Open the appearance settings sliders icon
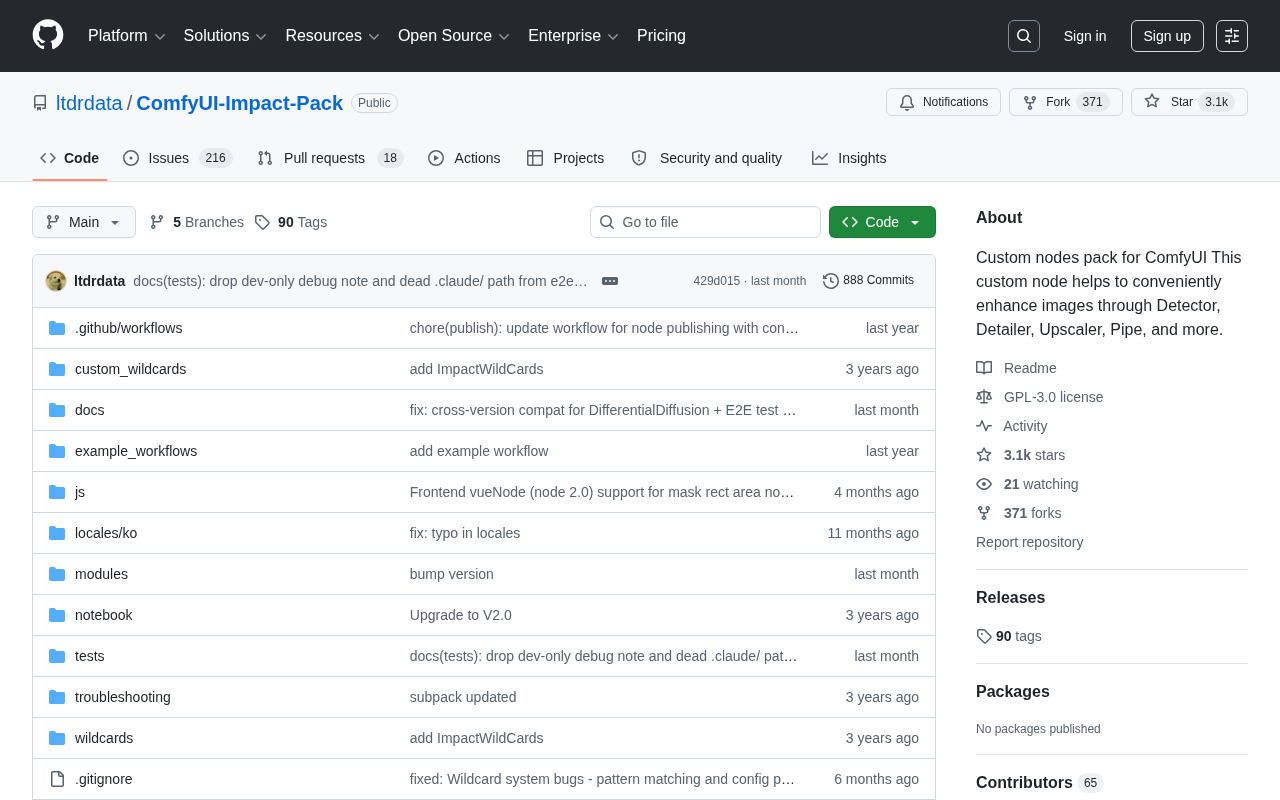Image resolution: width=1280 pixels, height=800 pixels. (1232, 36)
